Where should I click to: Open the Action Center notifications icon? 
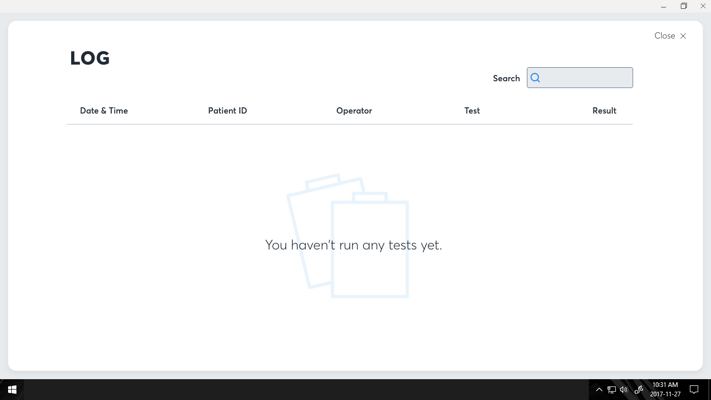pos(694,390)
